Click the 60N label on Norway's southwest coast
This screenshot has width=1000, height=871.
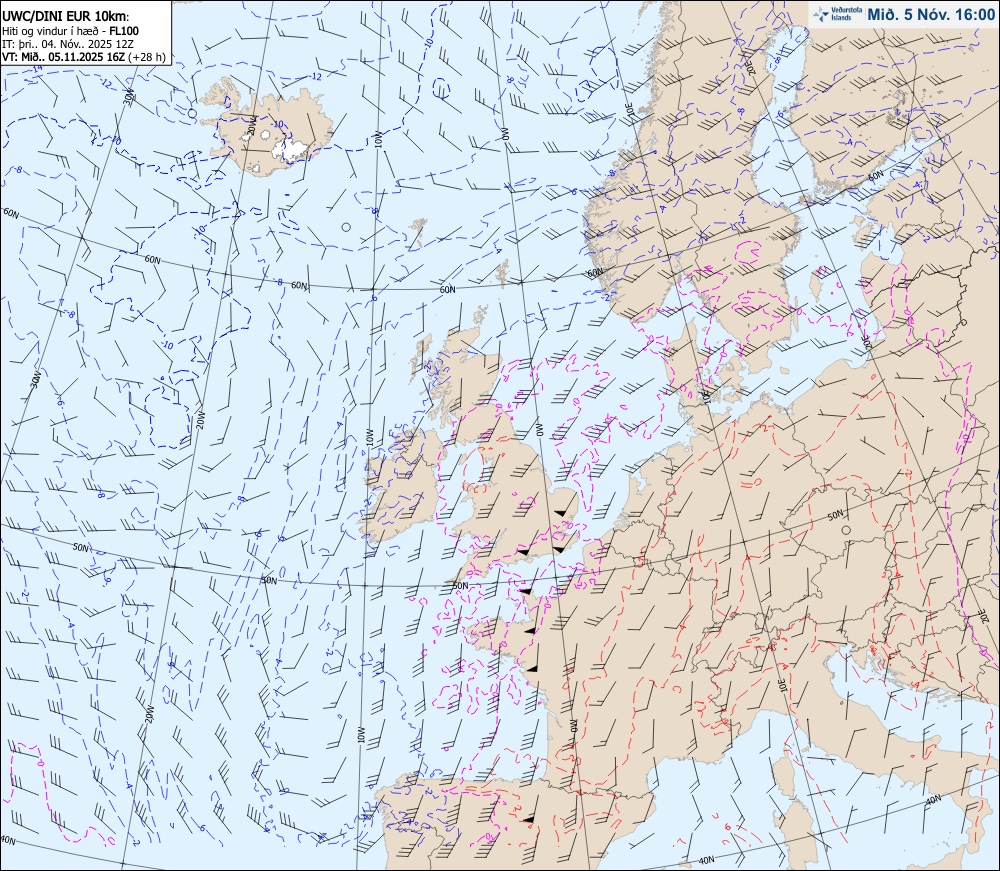click(595, 272)
